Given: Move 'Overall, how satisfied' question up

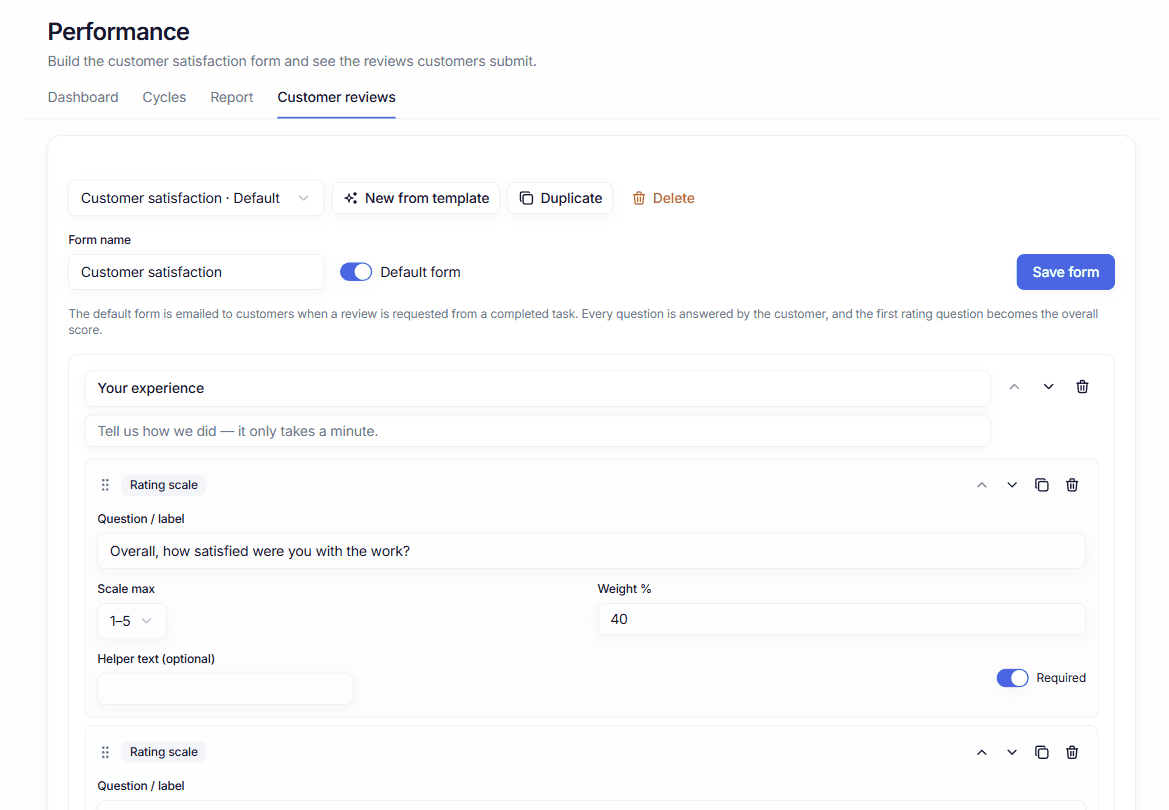Looking at the screenshot, I should [x=982, y=485].
